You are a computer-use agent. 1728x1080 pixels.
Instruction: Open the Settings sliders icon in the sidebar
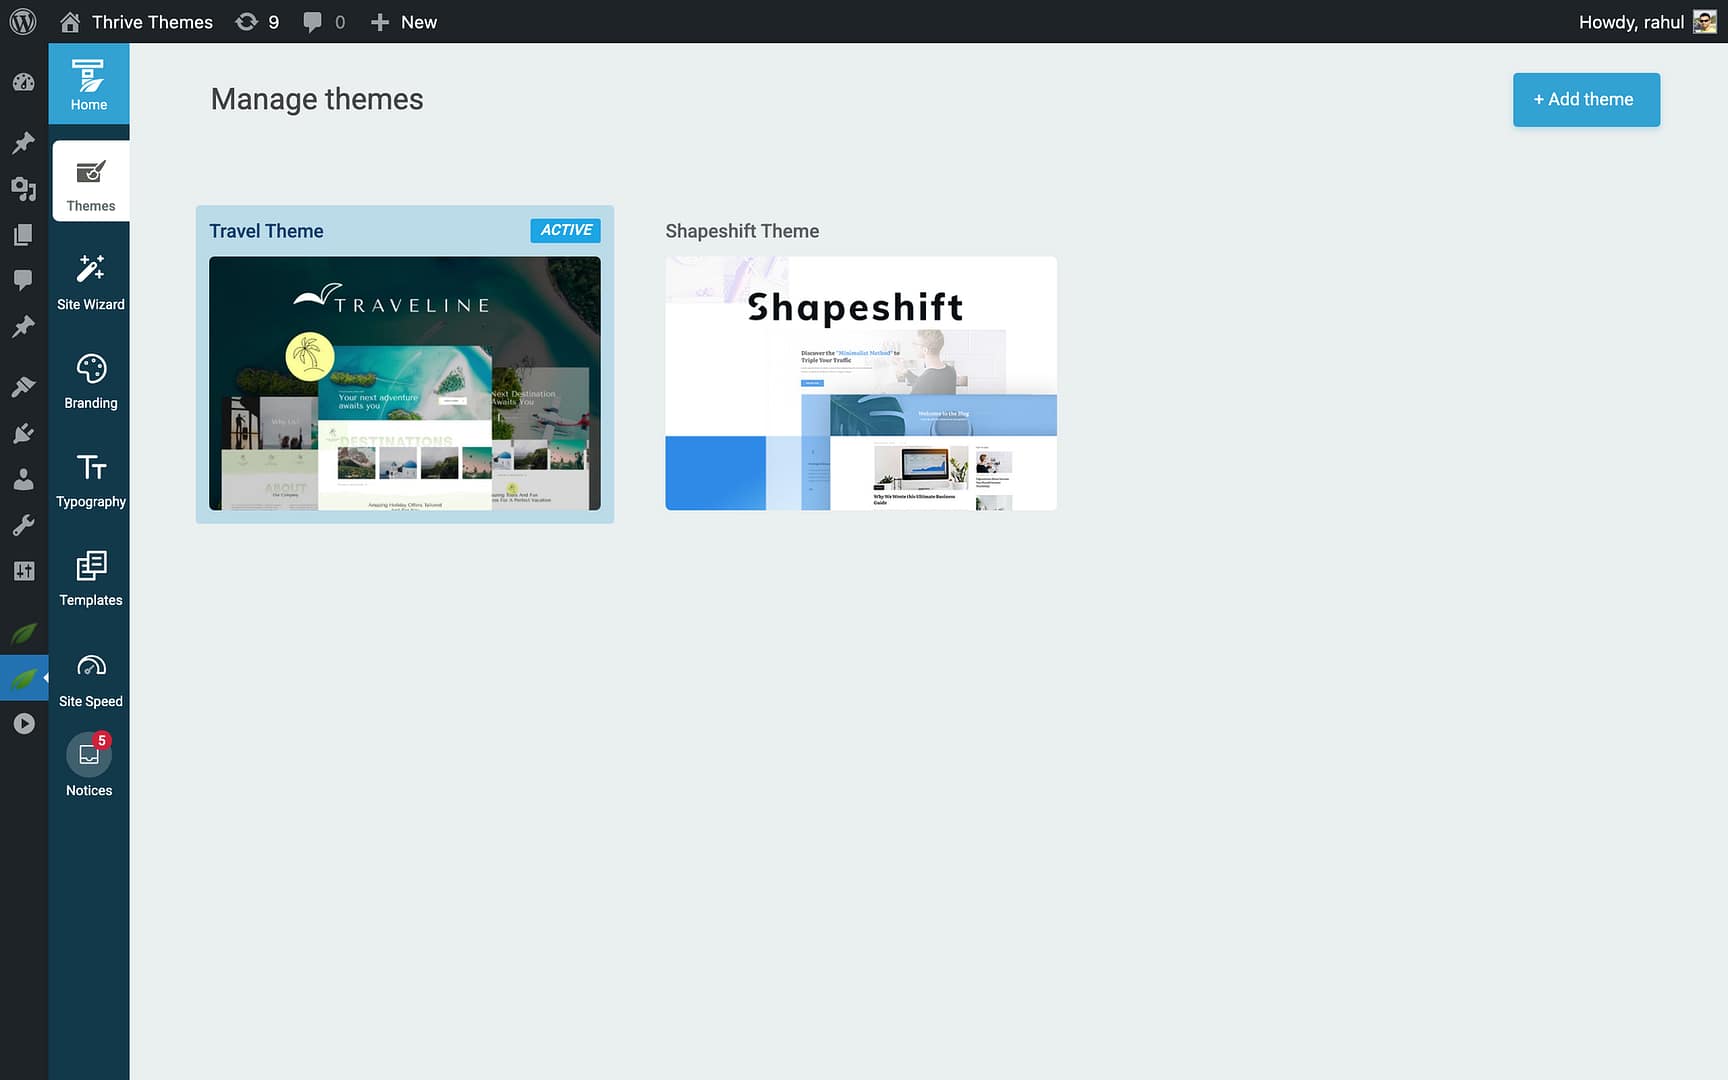click(x=23, y=570)
